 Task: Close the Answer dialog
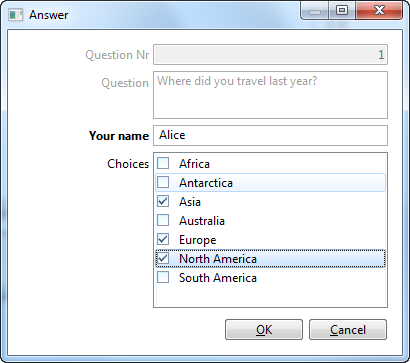[x=379, y=11]
